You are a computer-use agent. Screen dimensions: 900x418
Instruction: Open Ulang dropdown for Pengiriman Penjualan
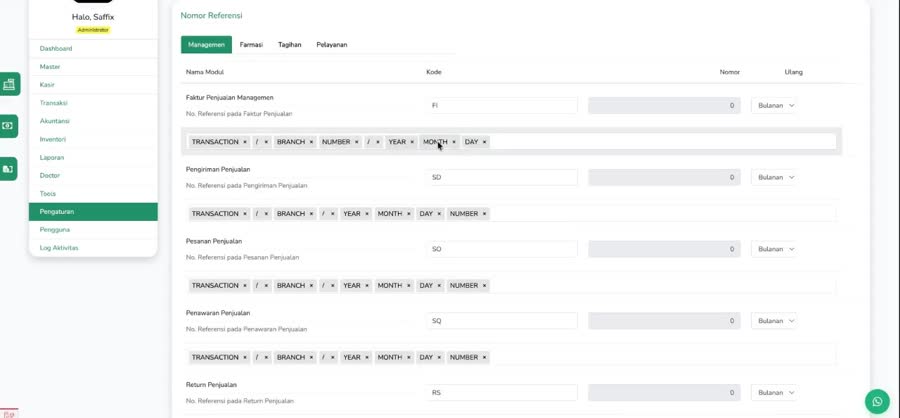774,177
